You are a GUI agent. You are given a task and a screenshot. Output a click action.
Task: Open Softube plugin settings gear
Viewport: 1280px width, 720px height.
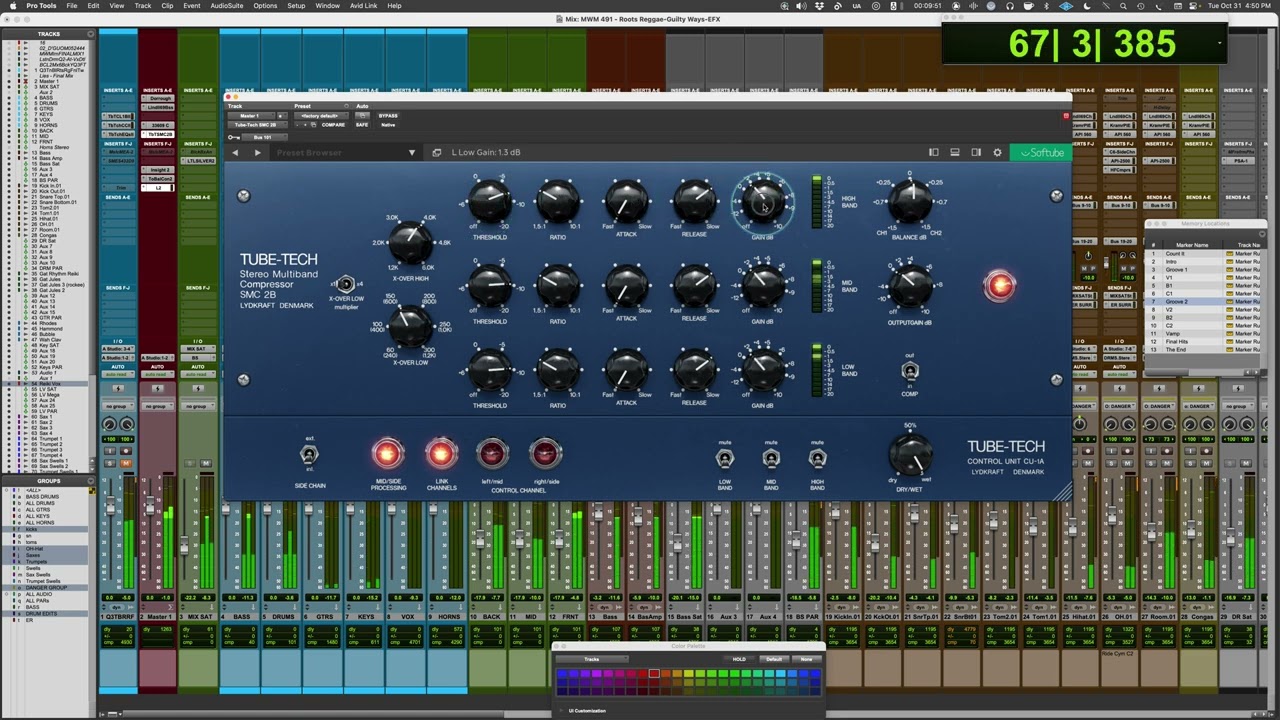(997, 152)
